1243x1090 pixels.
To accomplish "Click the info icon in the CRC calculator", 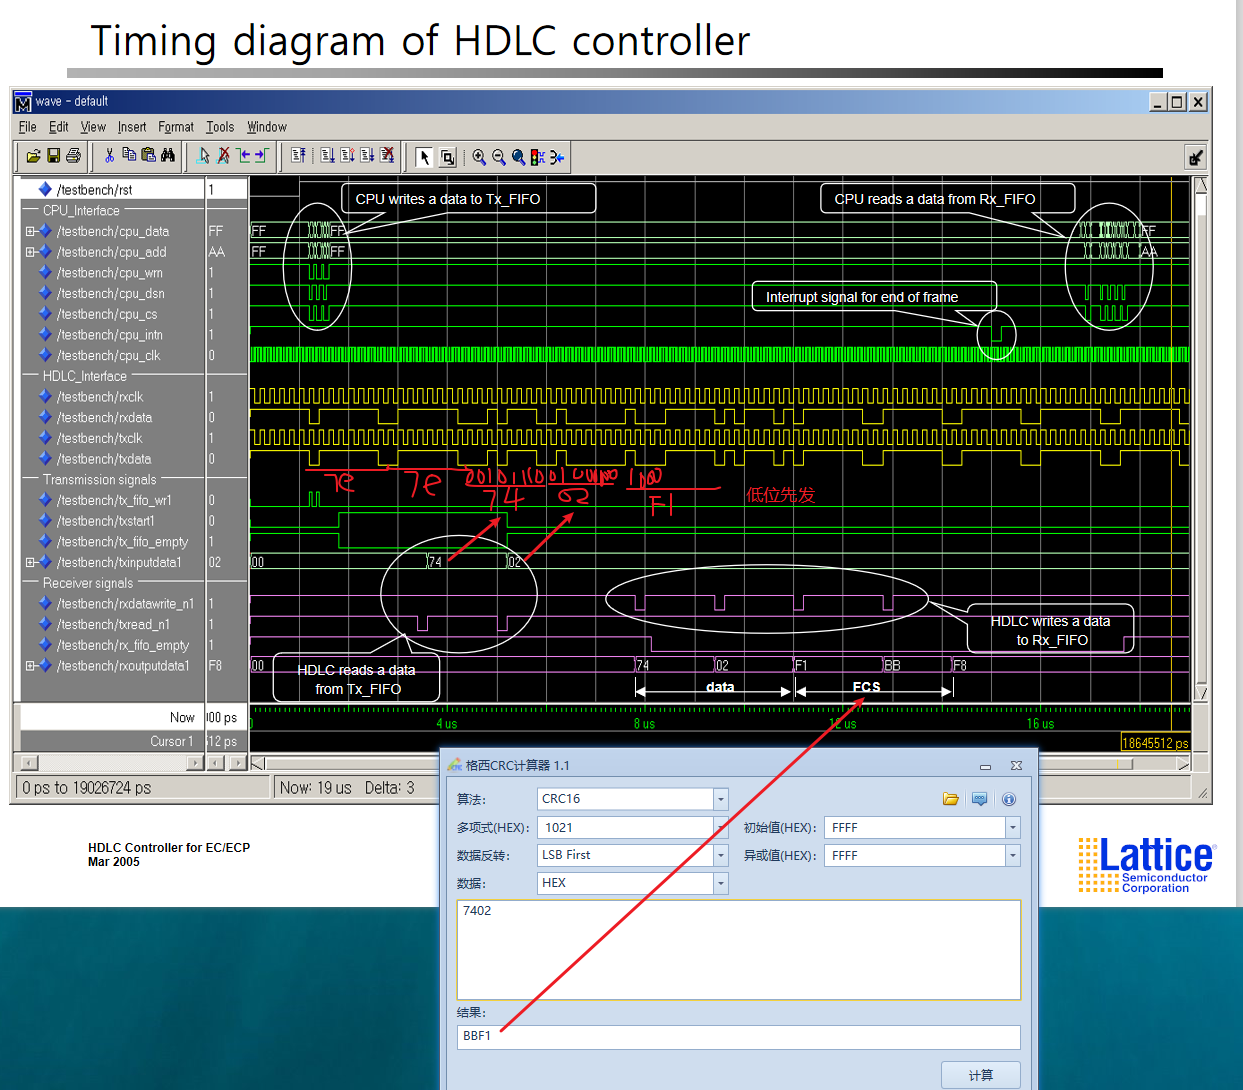I will coord(1009,799).
